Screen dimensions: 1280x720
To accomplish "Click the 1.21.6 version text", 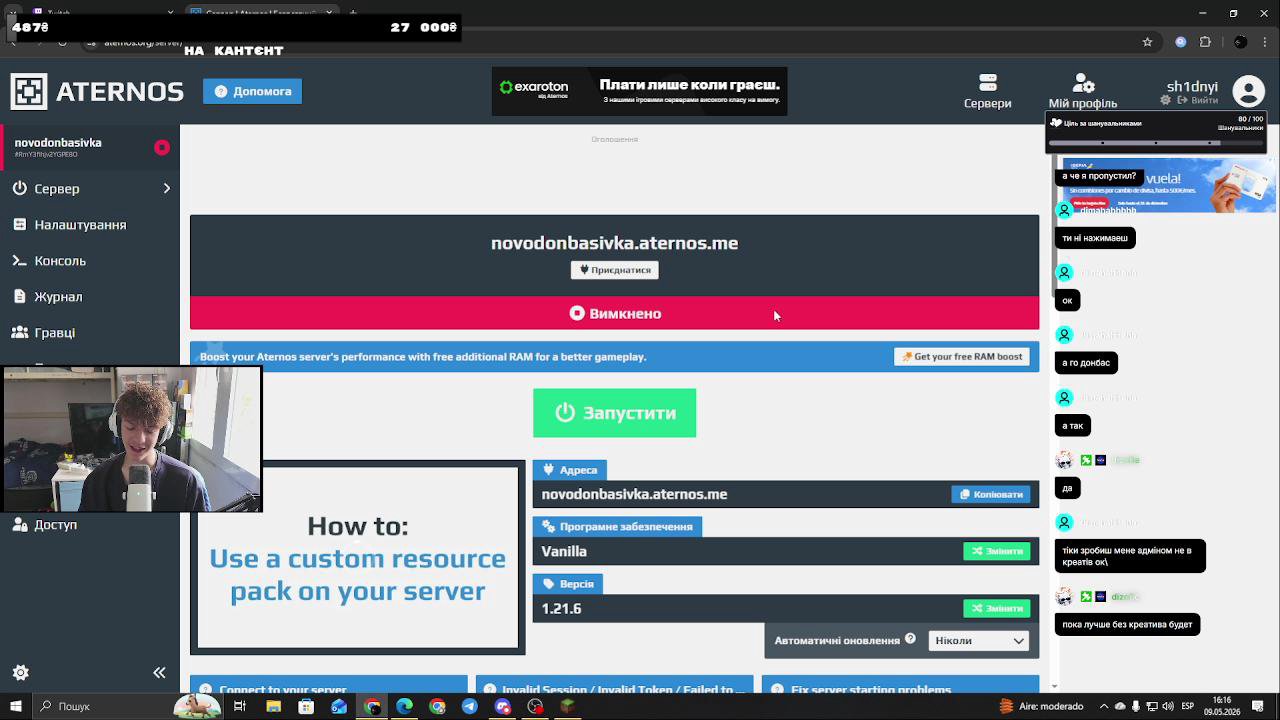I will point(561,608).
